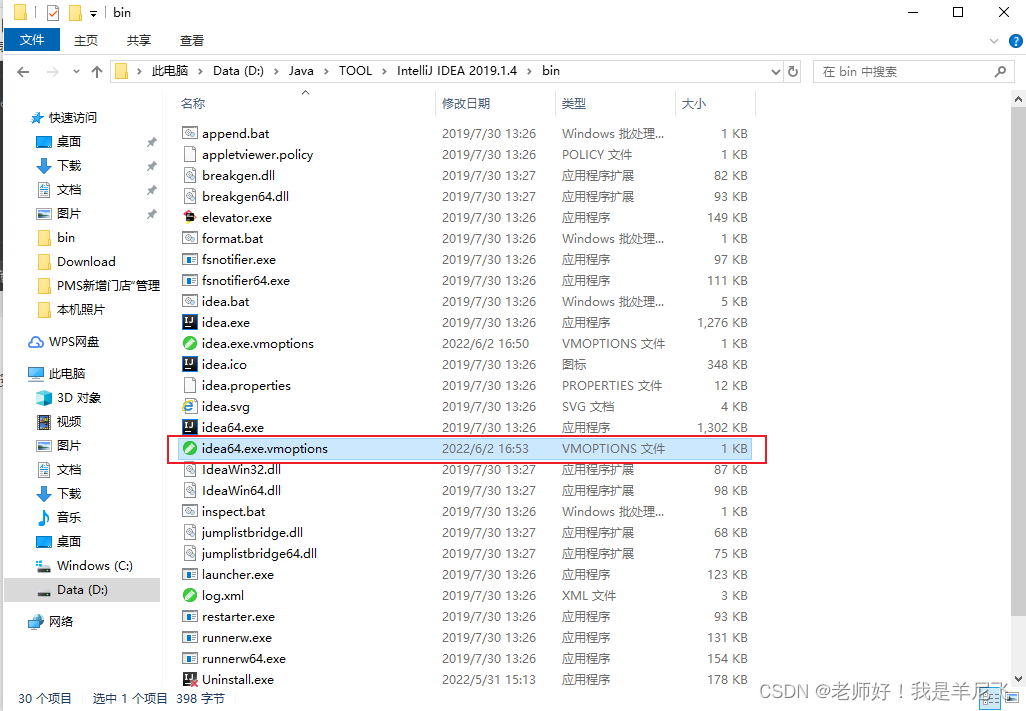
Task: Open Download folder in quick access
Action: [x=77, y=262]
